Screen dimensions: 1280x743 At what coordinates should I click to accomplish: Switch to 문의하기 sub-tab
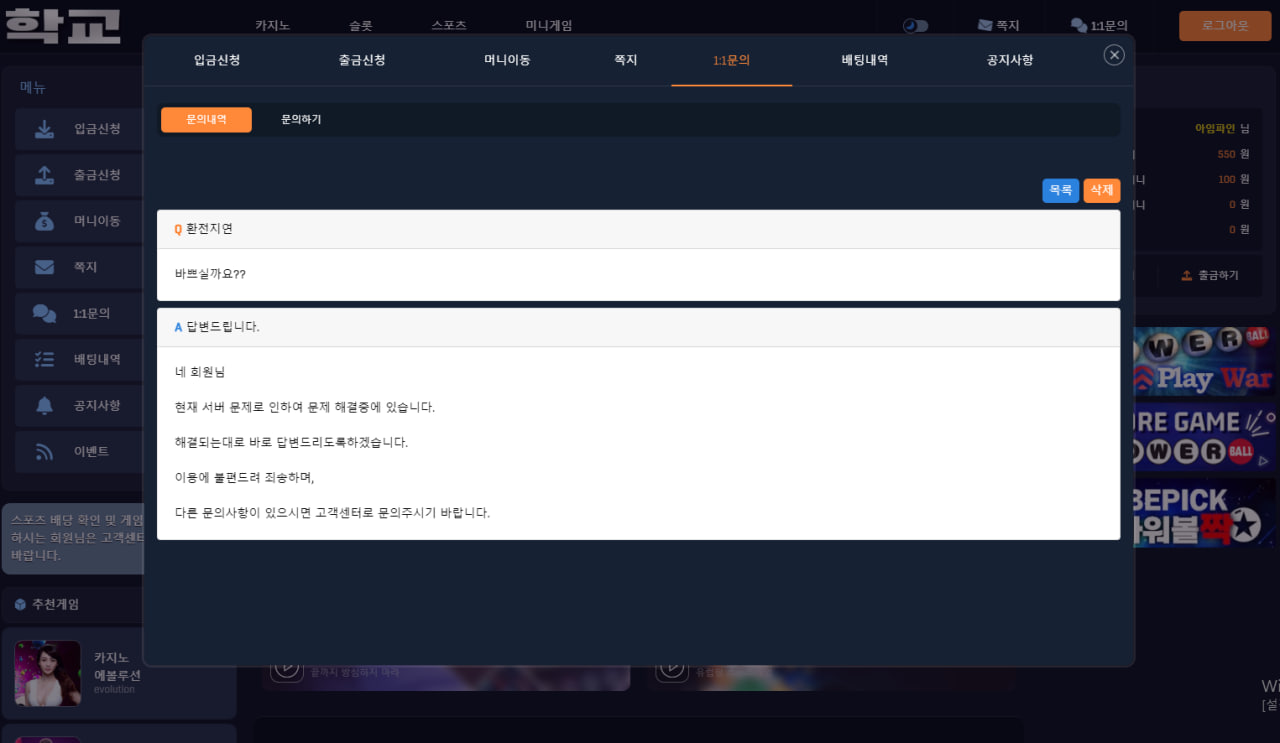301,120
